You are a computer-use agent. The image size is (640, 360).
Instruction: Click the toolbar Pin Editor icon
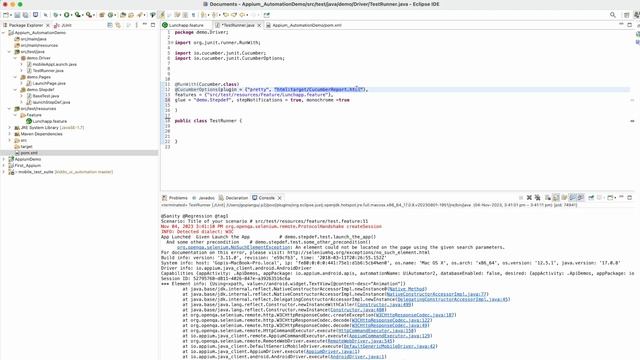(267, 15)
